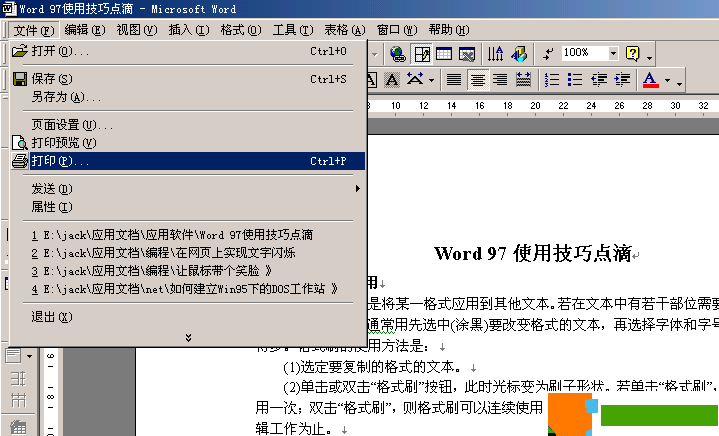The width and height of the screenshot is (719, 436).
Task: Toggle Distributed alignment
Action: pyautogui.click(x=523, y=80)
